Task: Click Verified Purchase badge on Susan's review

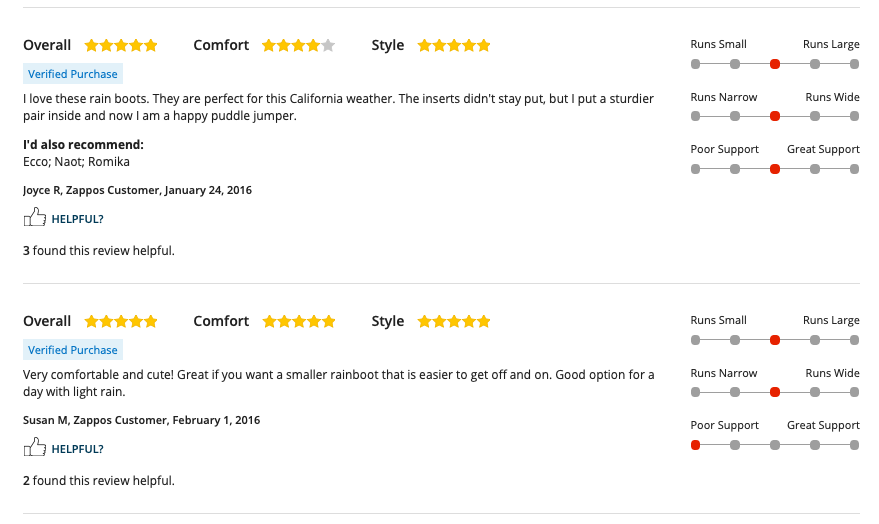Action: (x=73, y=350)
